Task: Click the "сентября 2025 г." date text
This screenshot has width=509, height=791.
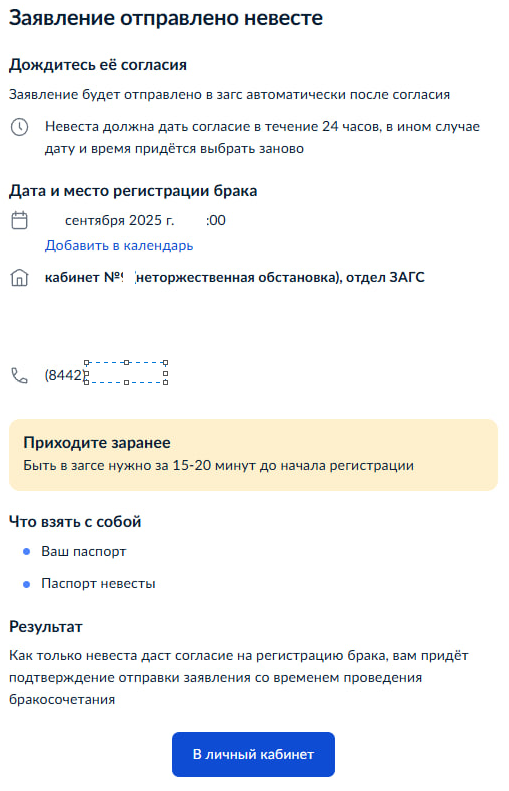Action: pos(120,220)
